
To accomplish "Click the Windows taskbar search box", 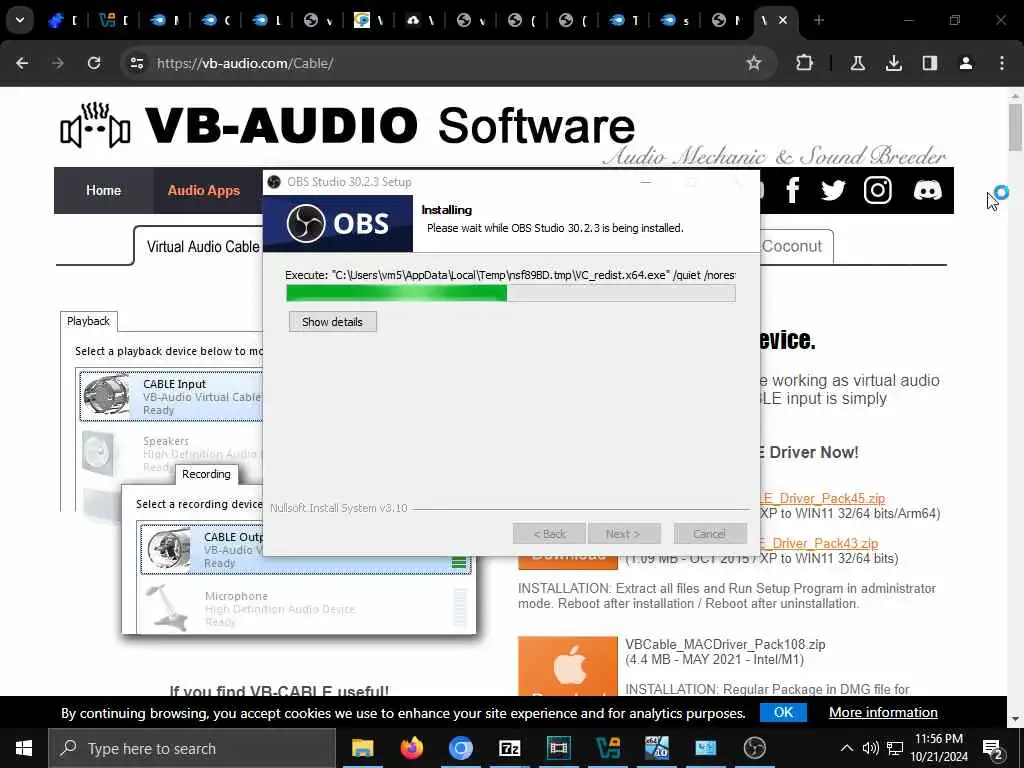I will (192, 748).
